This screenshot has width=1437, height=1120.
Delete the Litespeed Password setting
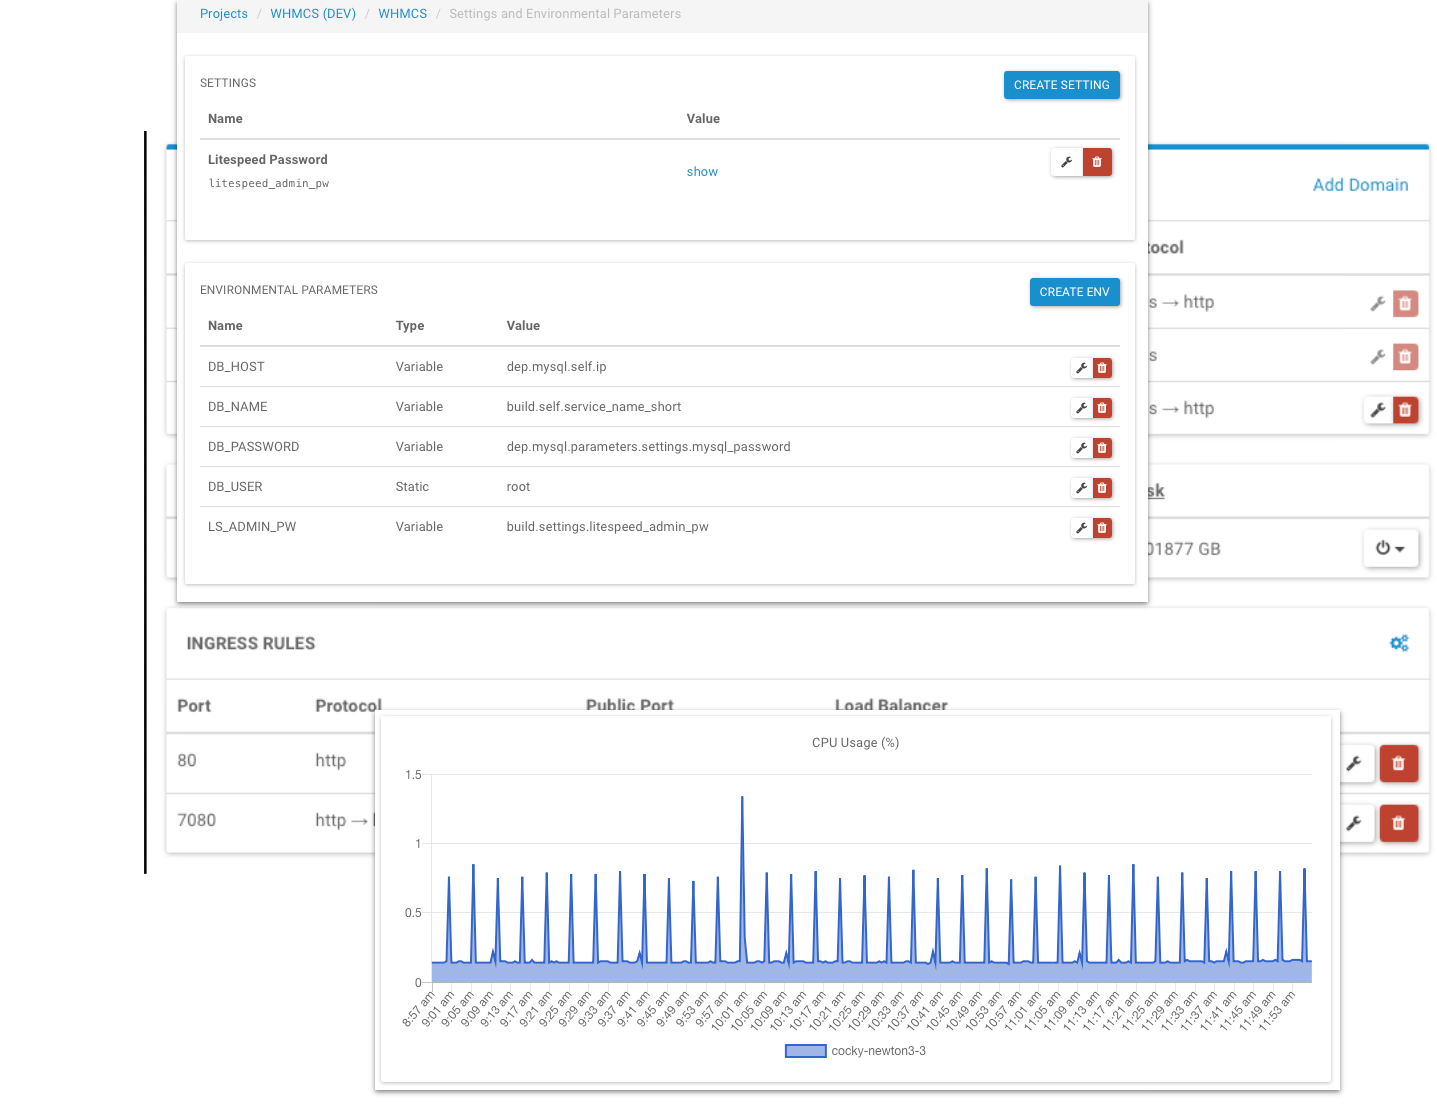point(1097,162)
